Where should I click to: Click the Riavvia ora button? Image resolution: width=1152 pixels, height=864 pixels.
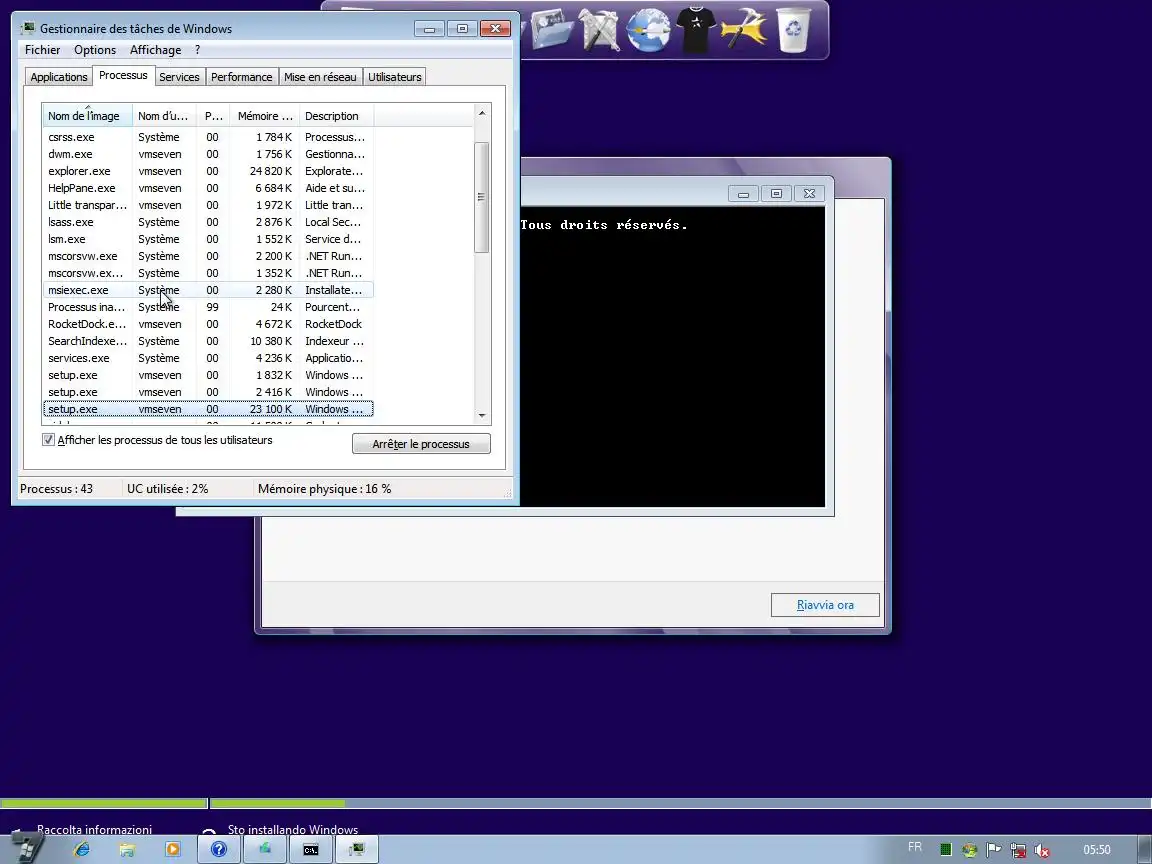point(825,605)
